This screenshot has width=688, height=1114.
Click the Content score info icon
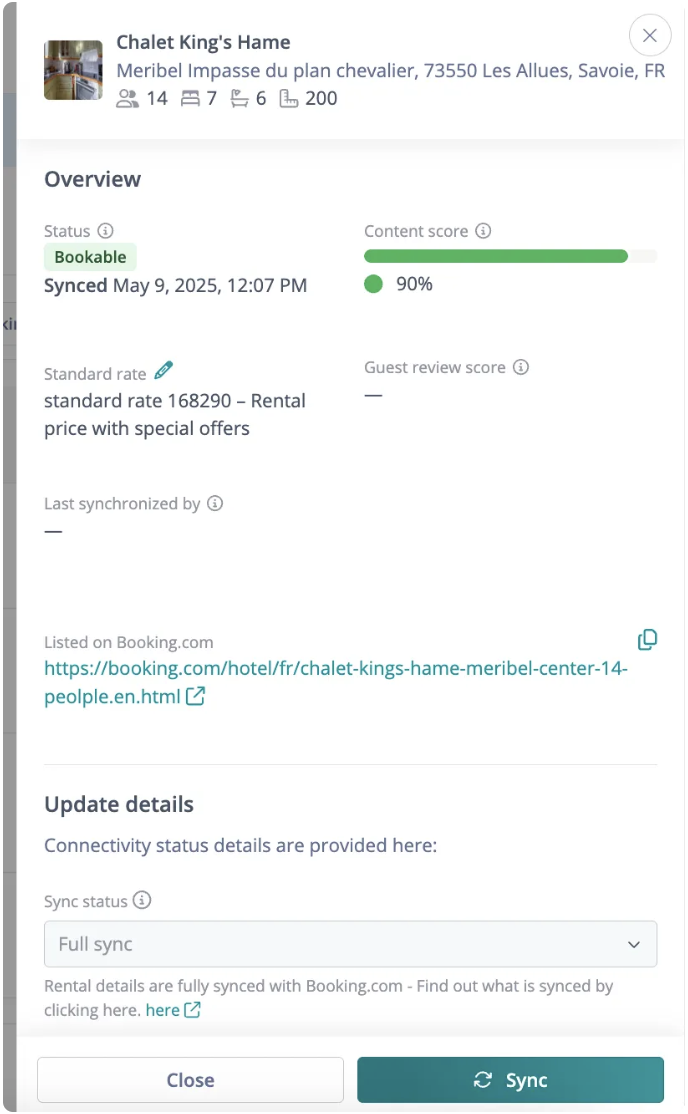[483, 231]
